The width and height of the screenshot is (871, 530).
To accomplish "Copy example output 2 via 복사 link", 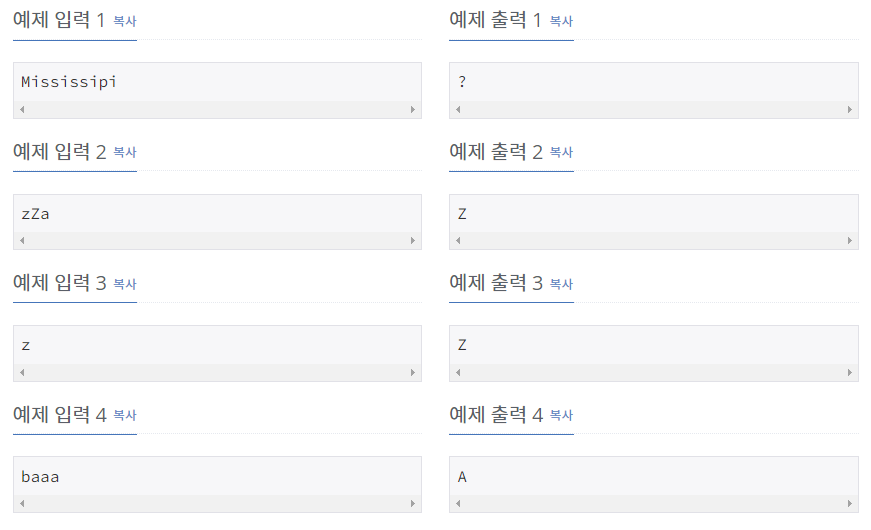I will (x=561, y=152).
